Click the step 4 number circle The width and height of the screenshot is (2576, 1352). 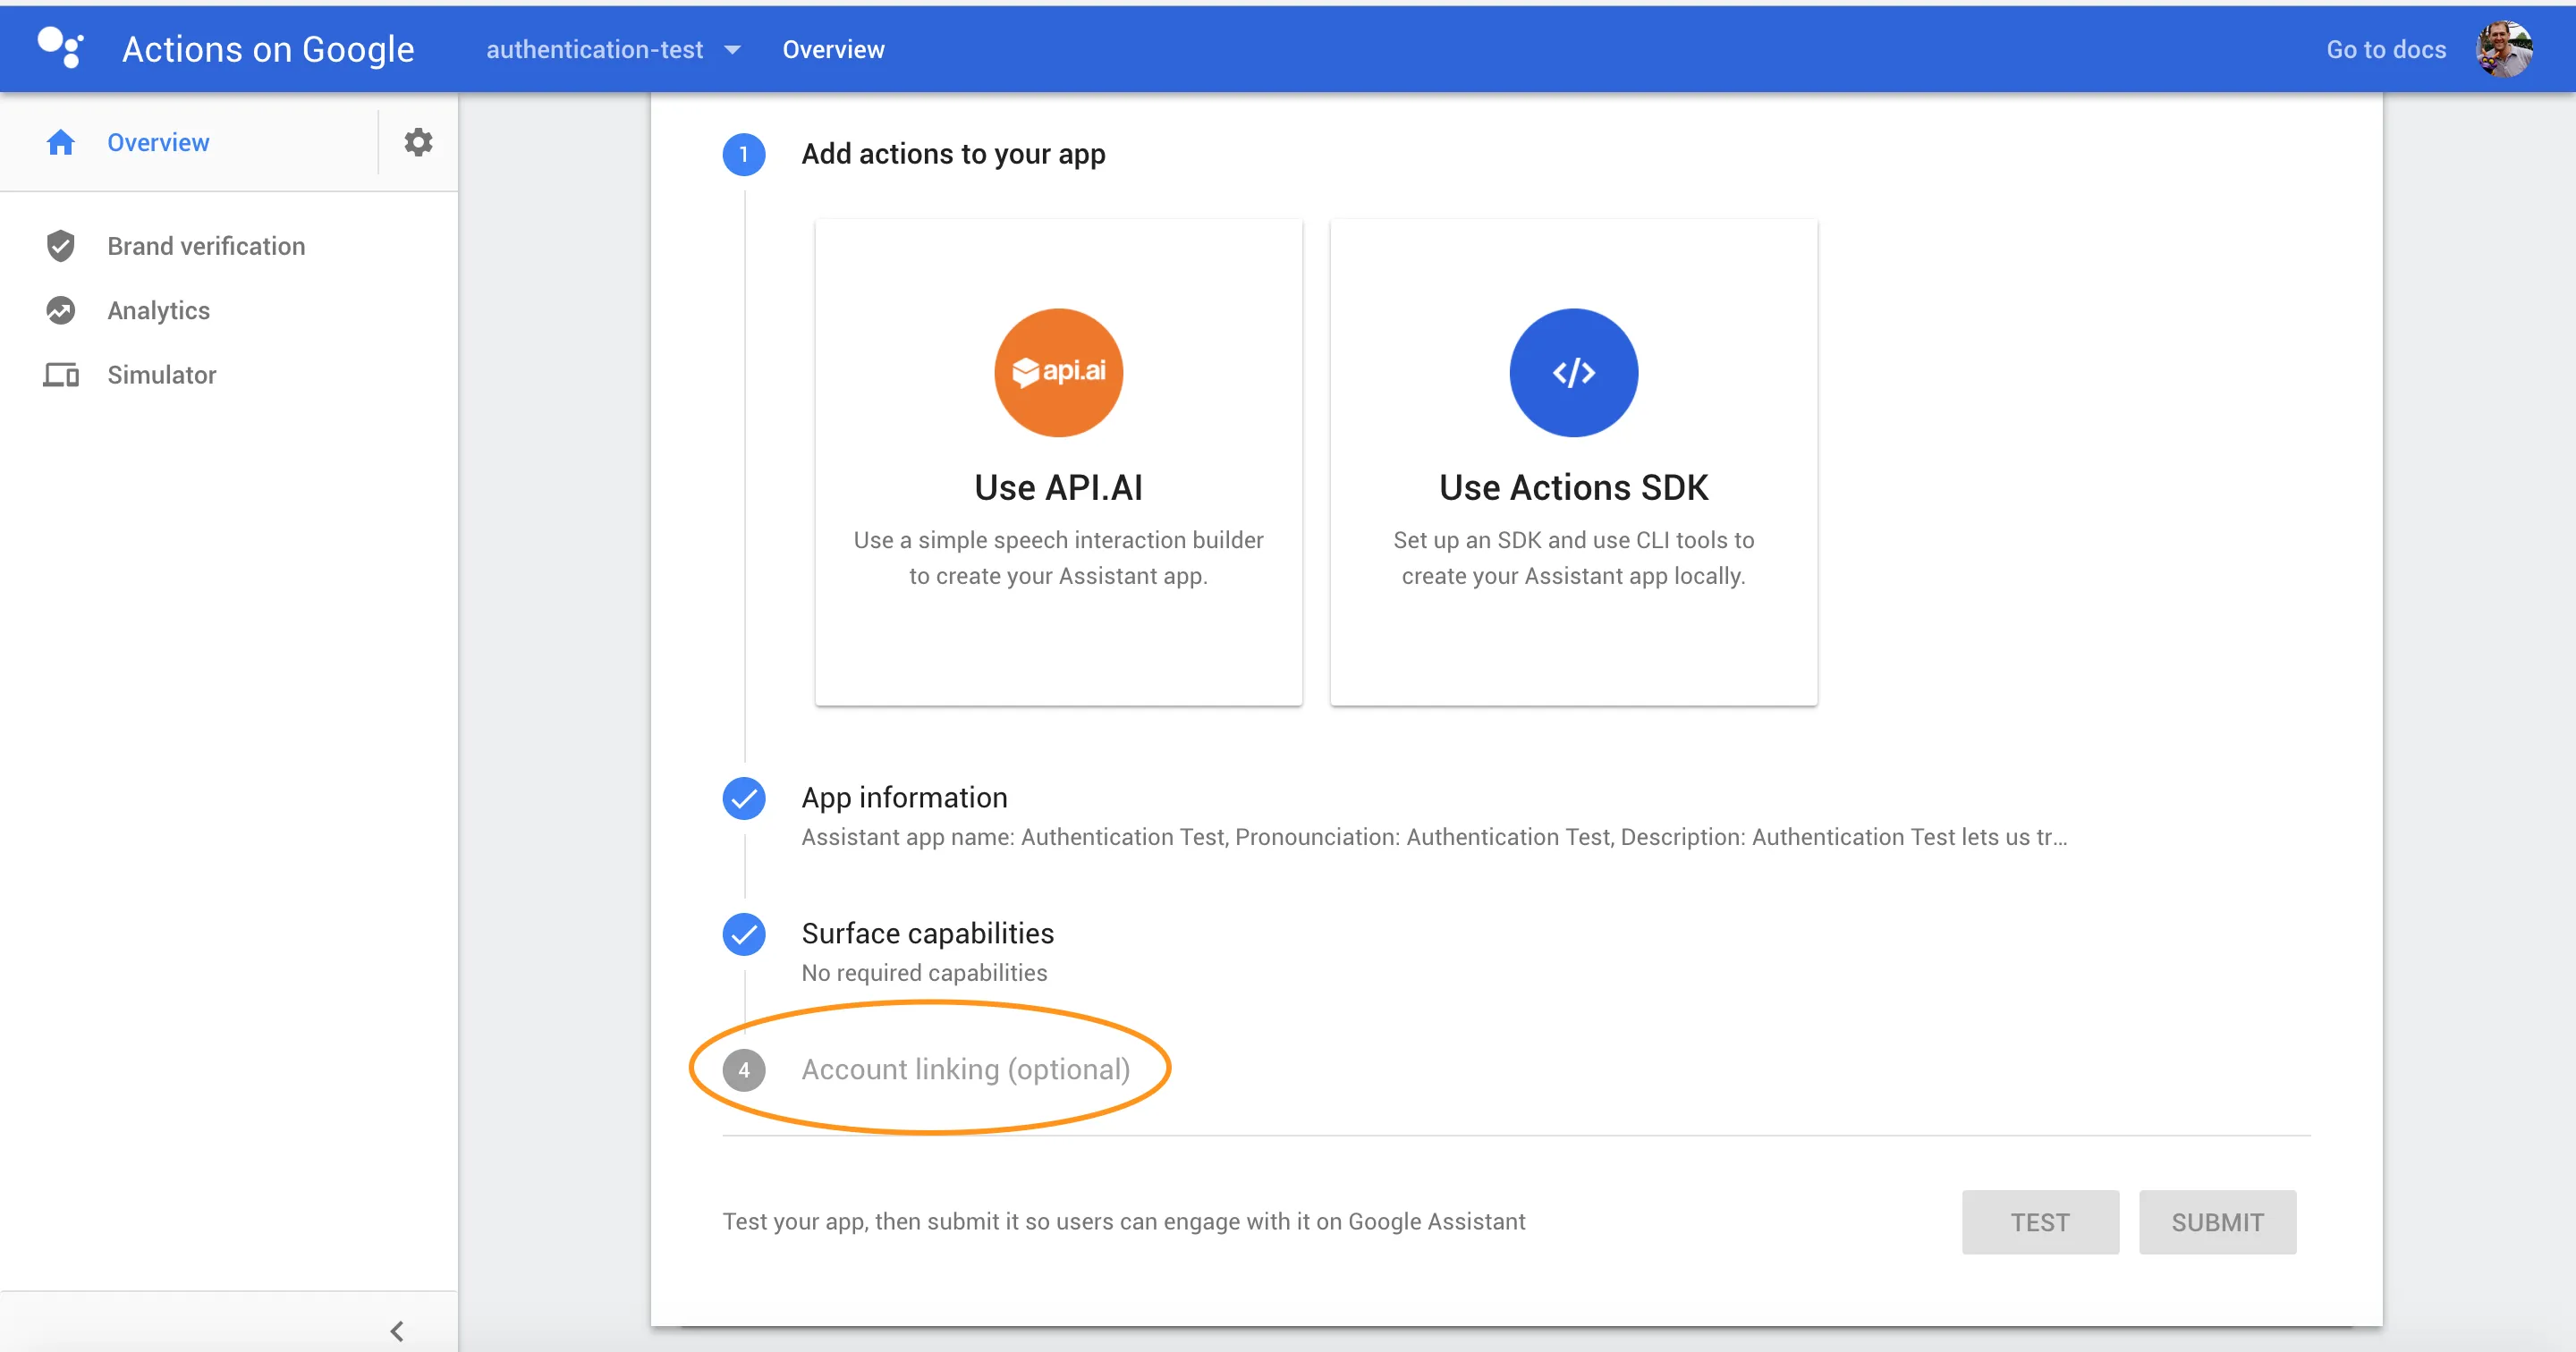pos(744,1070)
